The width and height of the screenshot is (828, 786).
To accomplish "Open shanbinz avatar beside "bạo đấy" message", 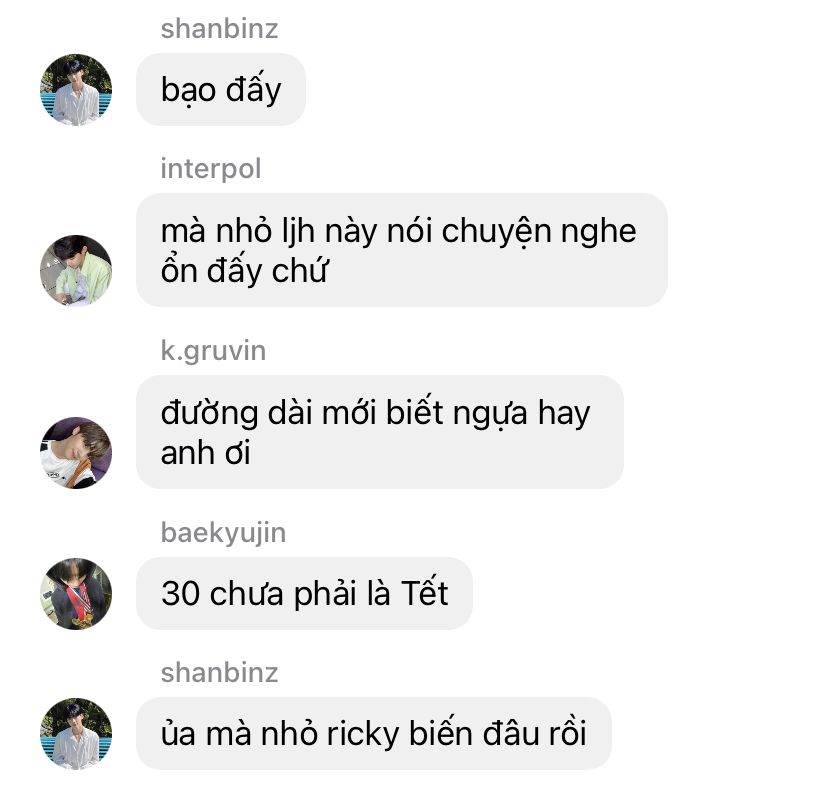I will (76, 89).
